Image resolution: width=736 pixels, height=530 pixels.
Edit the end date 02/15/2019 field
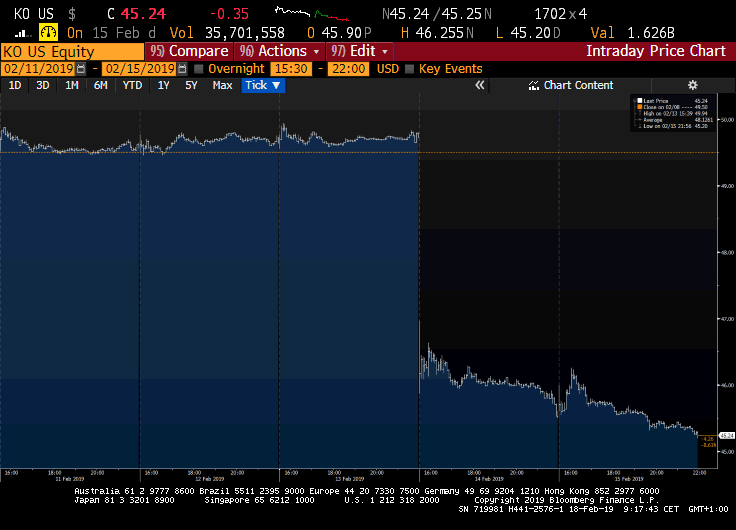coord(140,69)
